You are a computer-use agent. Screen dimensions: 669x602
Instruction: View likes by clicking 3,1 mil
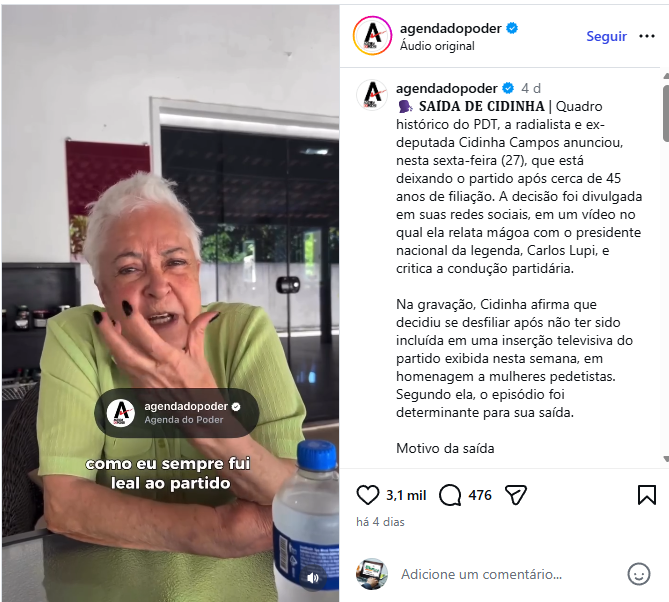click(406, 495)
